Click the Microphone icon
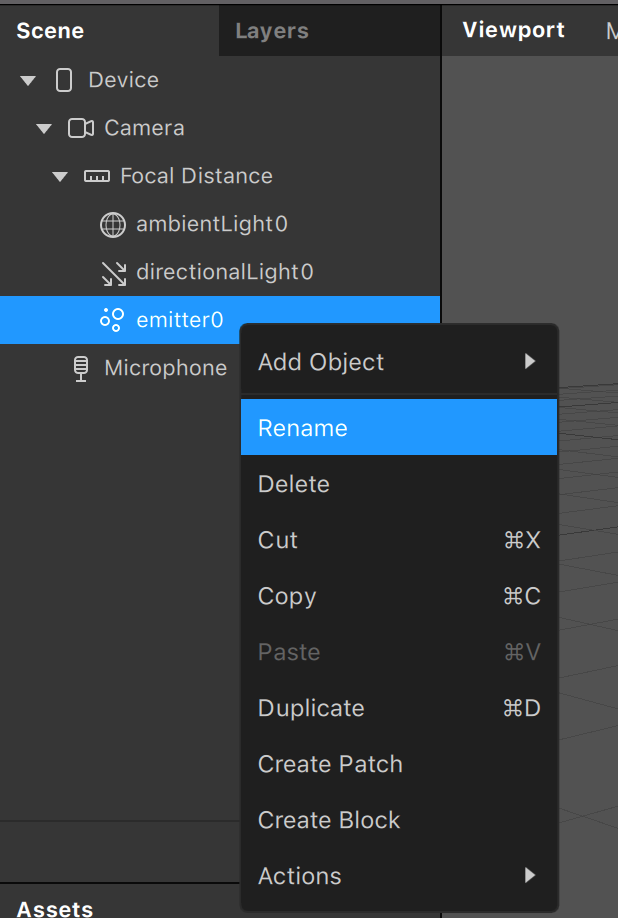 tap(81, 368)
